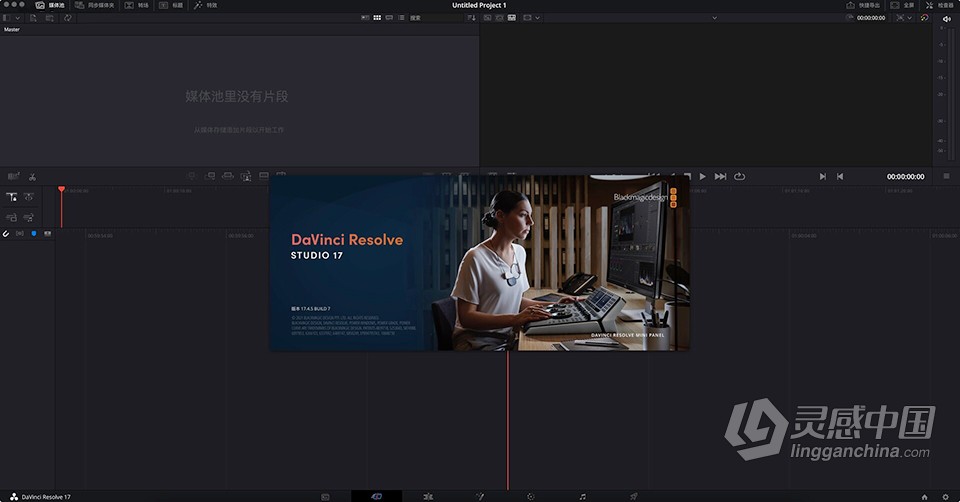Open the Fairlight page
Screen dimensions: 960x502
(x=582, y=496)
